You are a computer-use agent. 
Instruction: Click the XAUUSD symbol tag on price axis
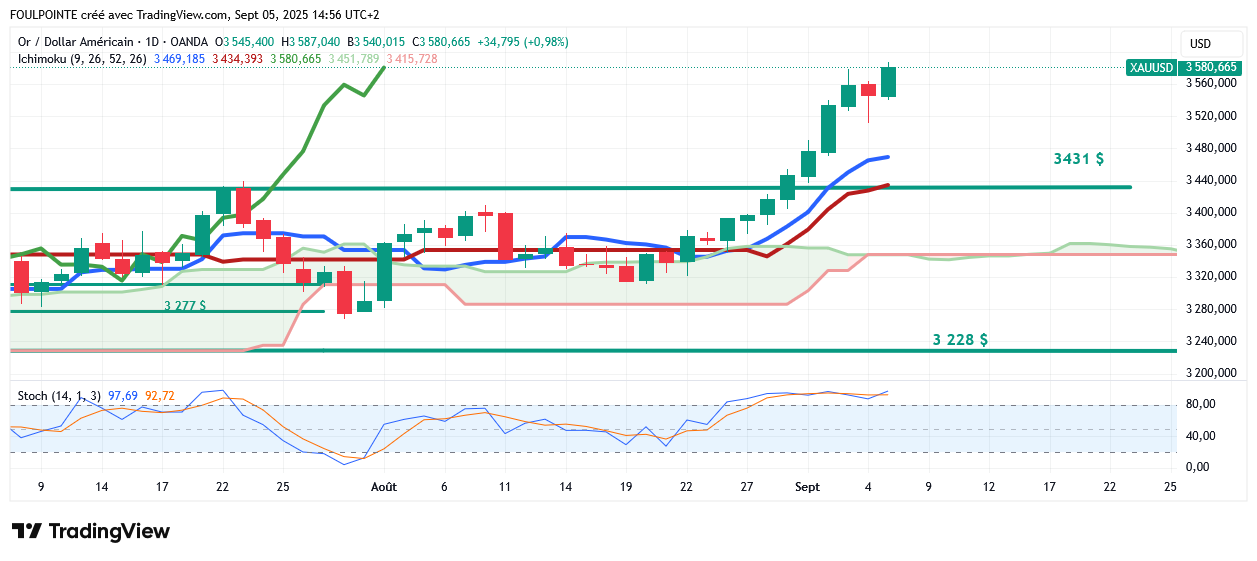click(x=1151, y=68)
